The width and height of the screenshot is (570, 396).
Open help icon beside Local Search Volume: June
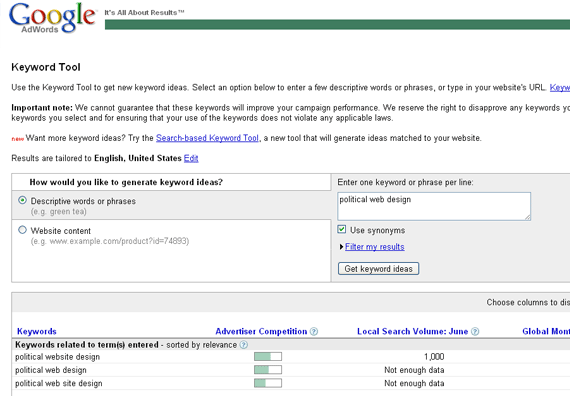(475, 332)
